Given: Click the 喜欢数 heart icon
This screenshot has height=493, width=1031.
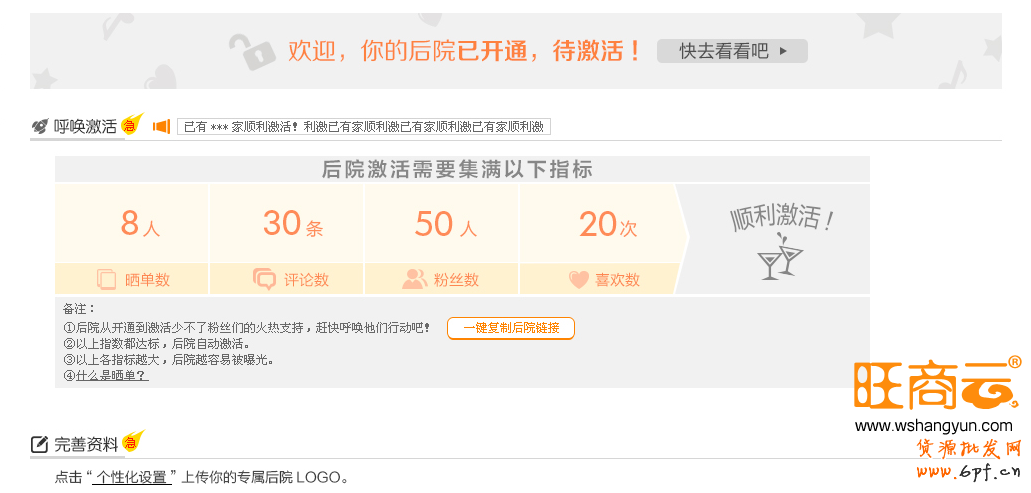Looking at the screenshot, I should pos(578,280).
